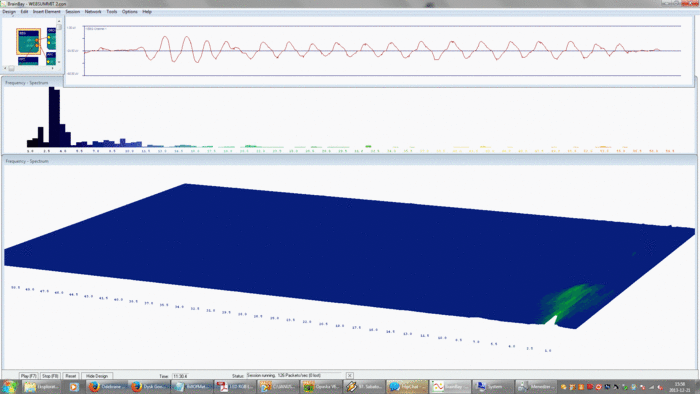Toggle Hide Design panel button
This screenshot has width=700, height=394.
[97, 376]
